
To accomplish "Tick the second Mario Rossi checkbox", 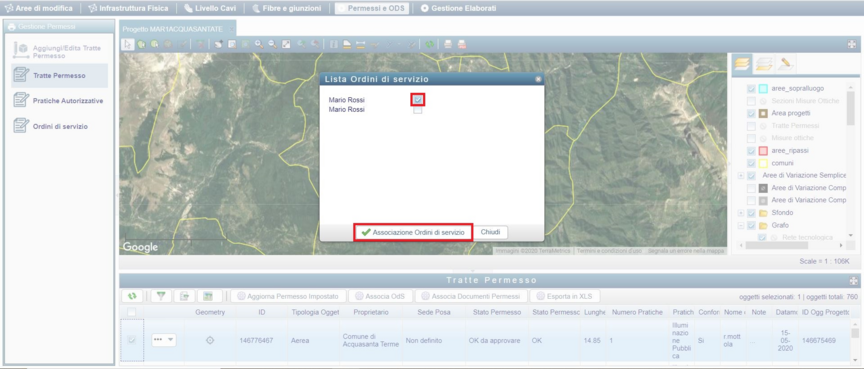I will [x=418, y=110].
